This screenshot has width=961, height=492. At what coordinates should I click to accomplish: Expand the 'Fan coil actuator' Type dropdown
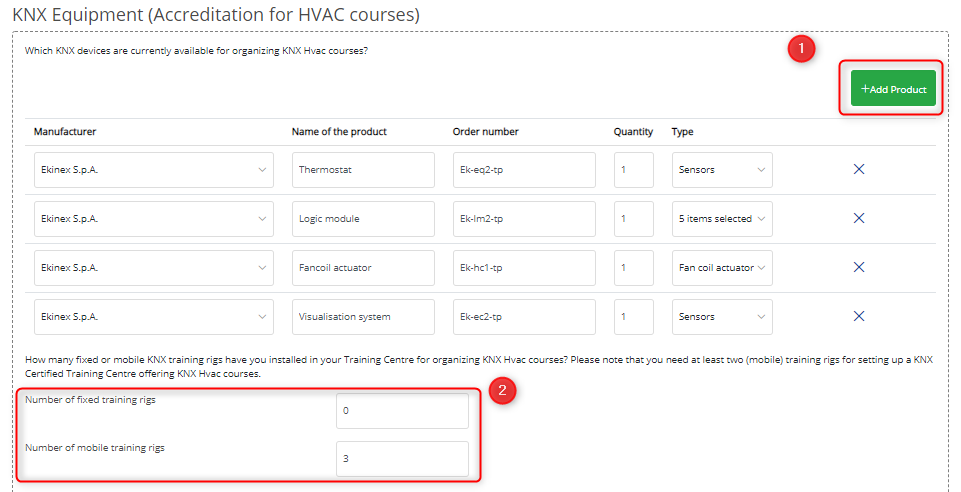click(x=722, y=267)
